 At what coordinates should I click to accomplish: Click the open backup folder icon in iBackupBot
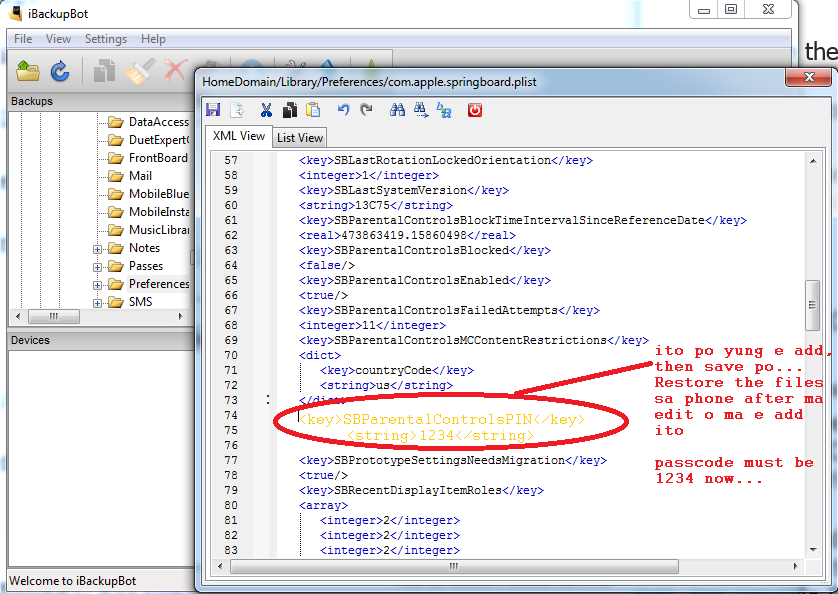28,71
